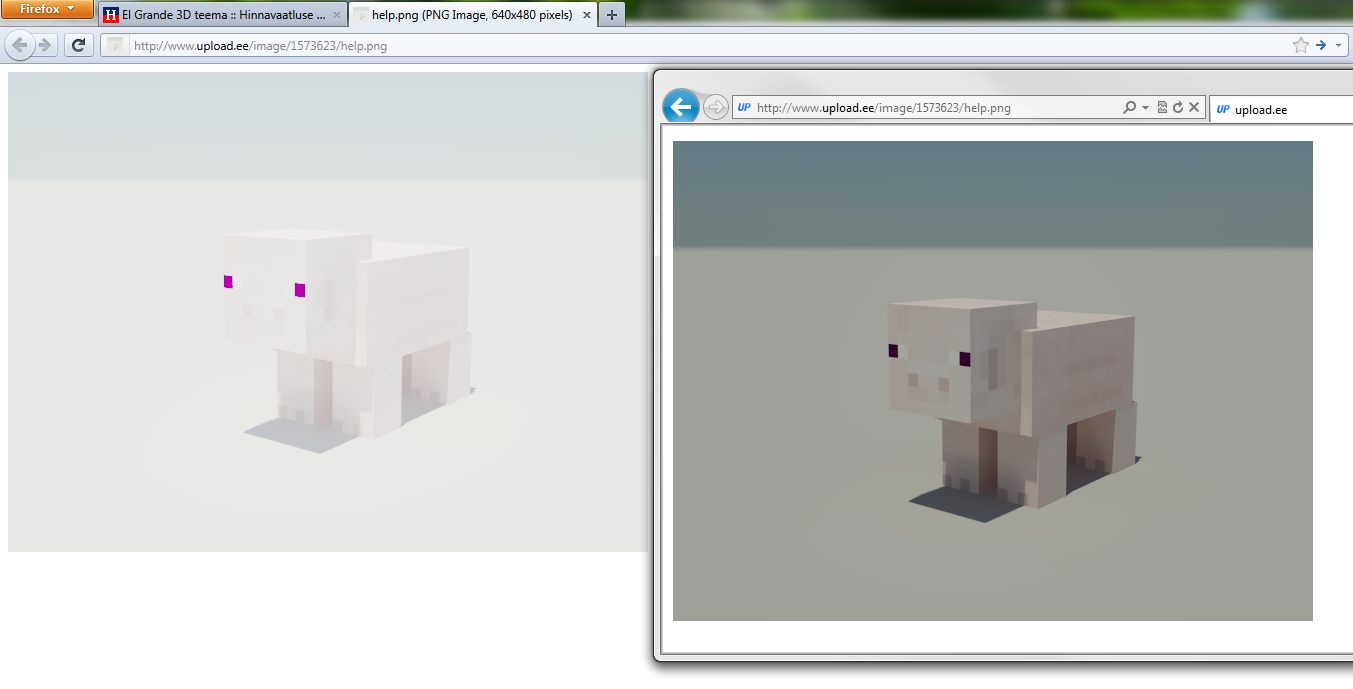Go back in the Internet Explorer window
Viewport: 1353px width, 689px height.
coord(680,107)
